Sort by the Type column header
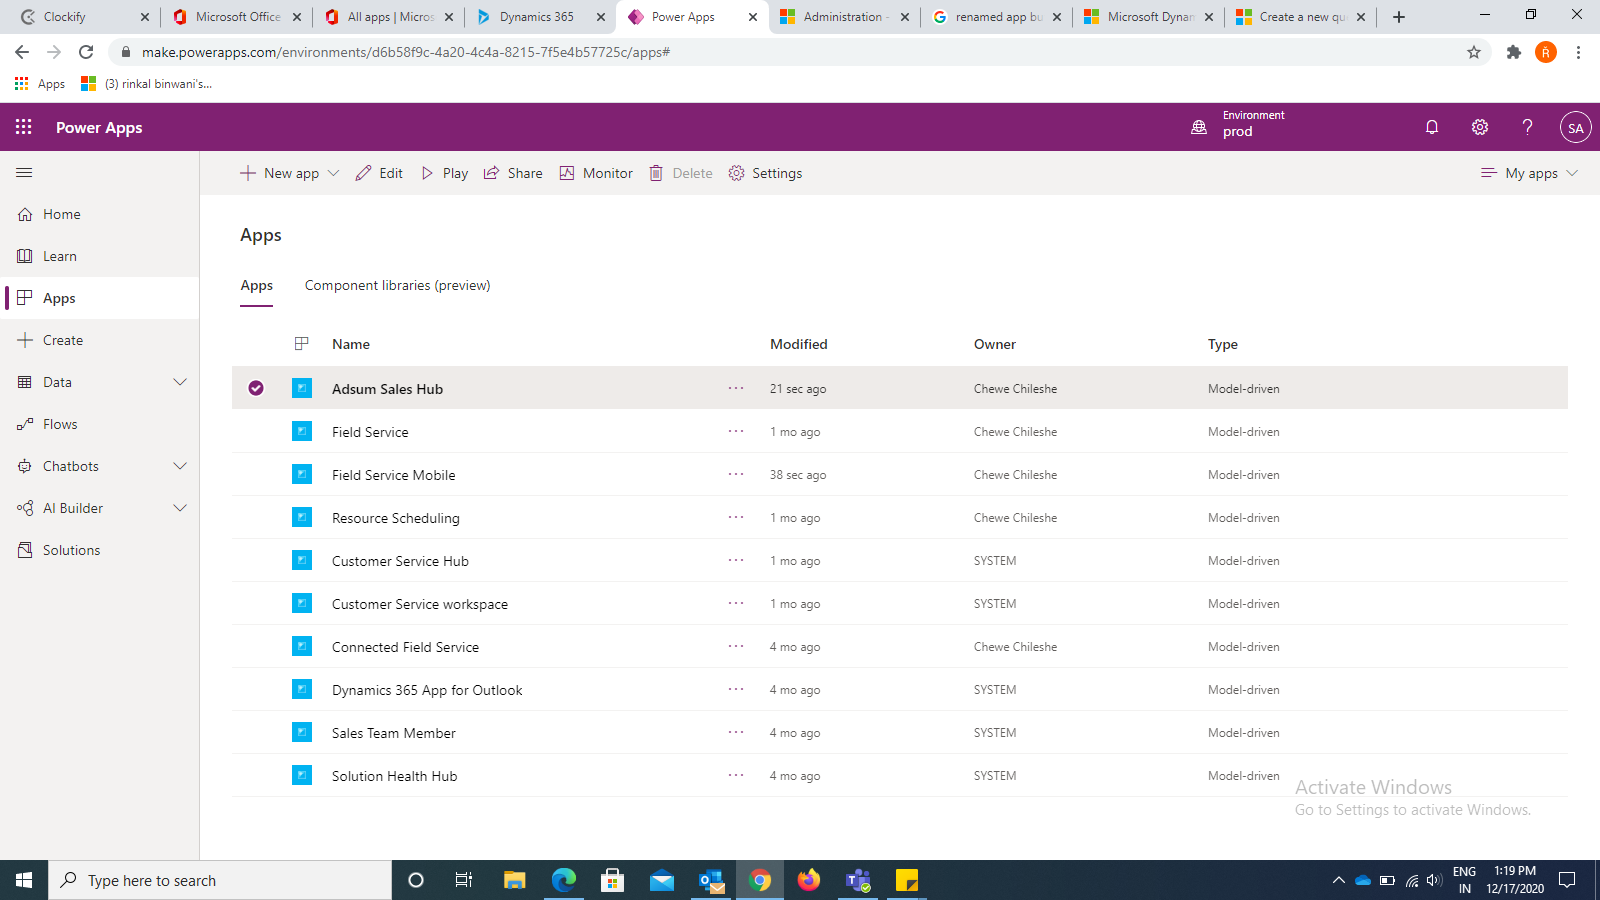This screenshot has height=900, width=1600. 1223,344
